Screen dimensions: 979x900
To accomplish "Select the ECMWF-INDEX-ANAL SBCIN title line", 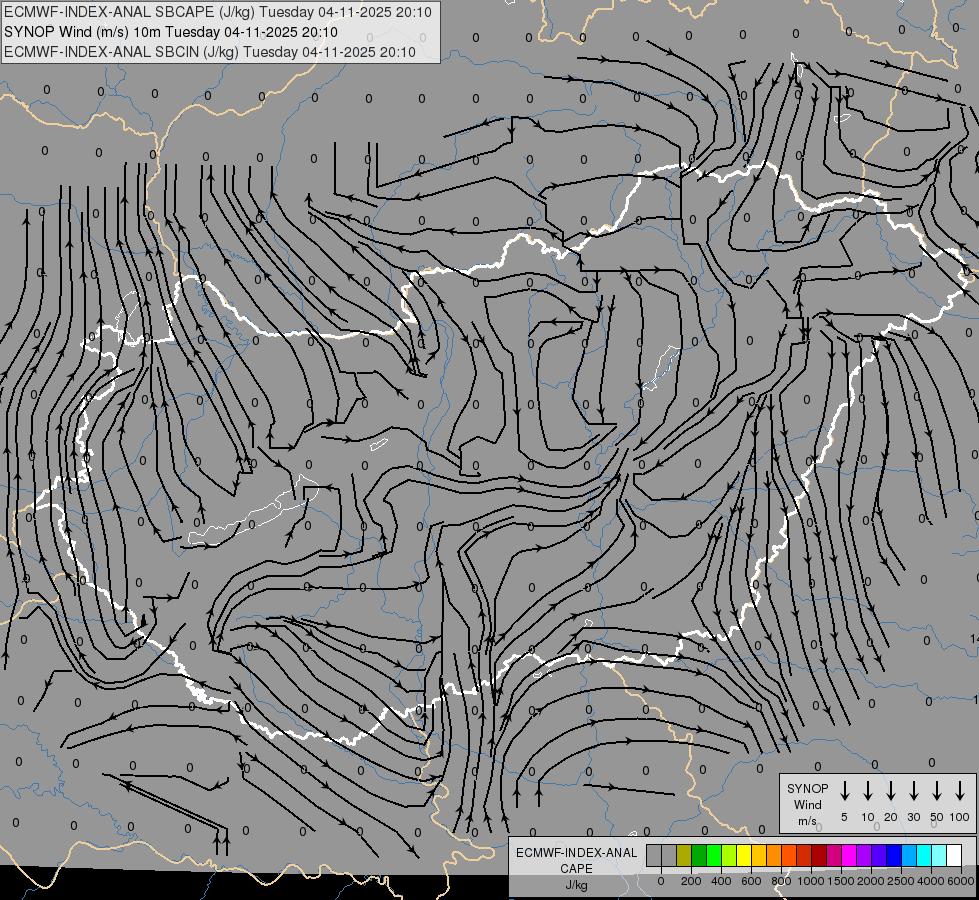I will [210, 52].
